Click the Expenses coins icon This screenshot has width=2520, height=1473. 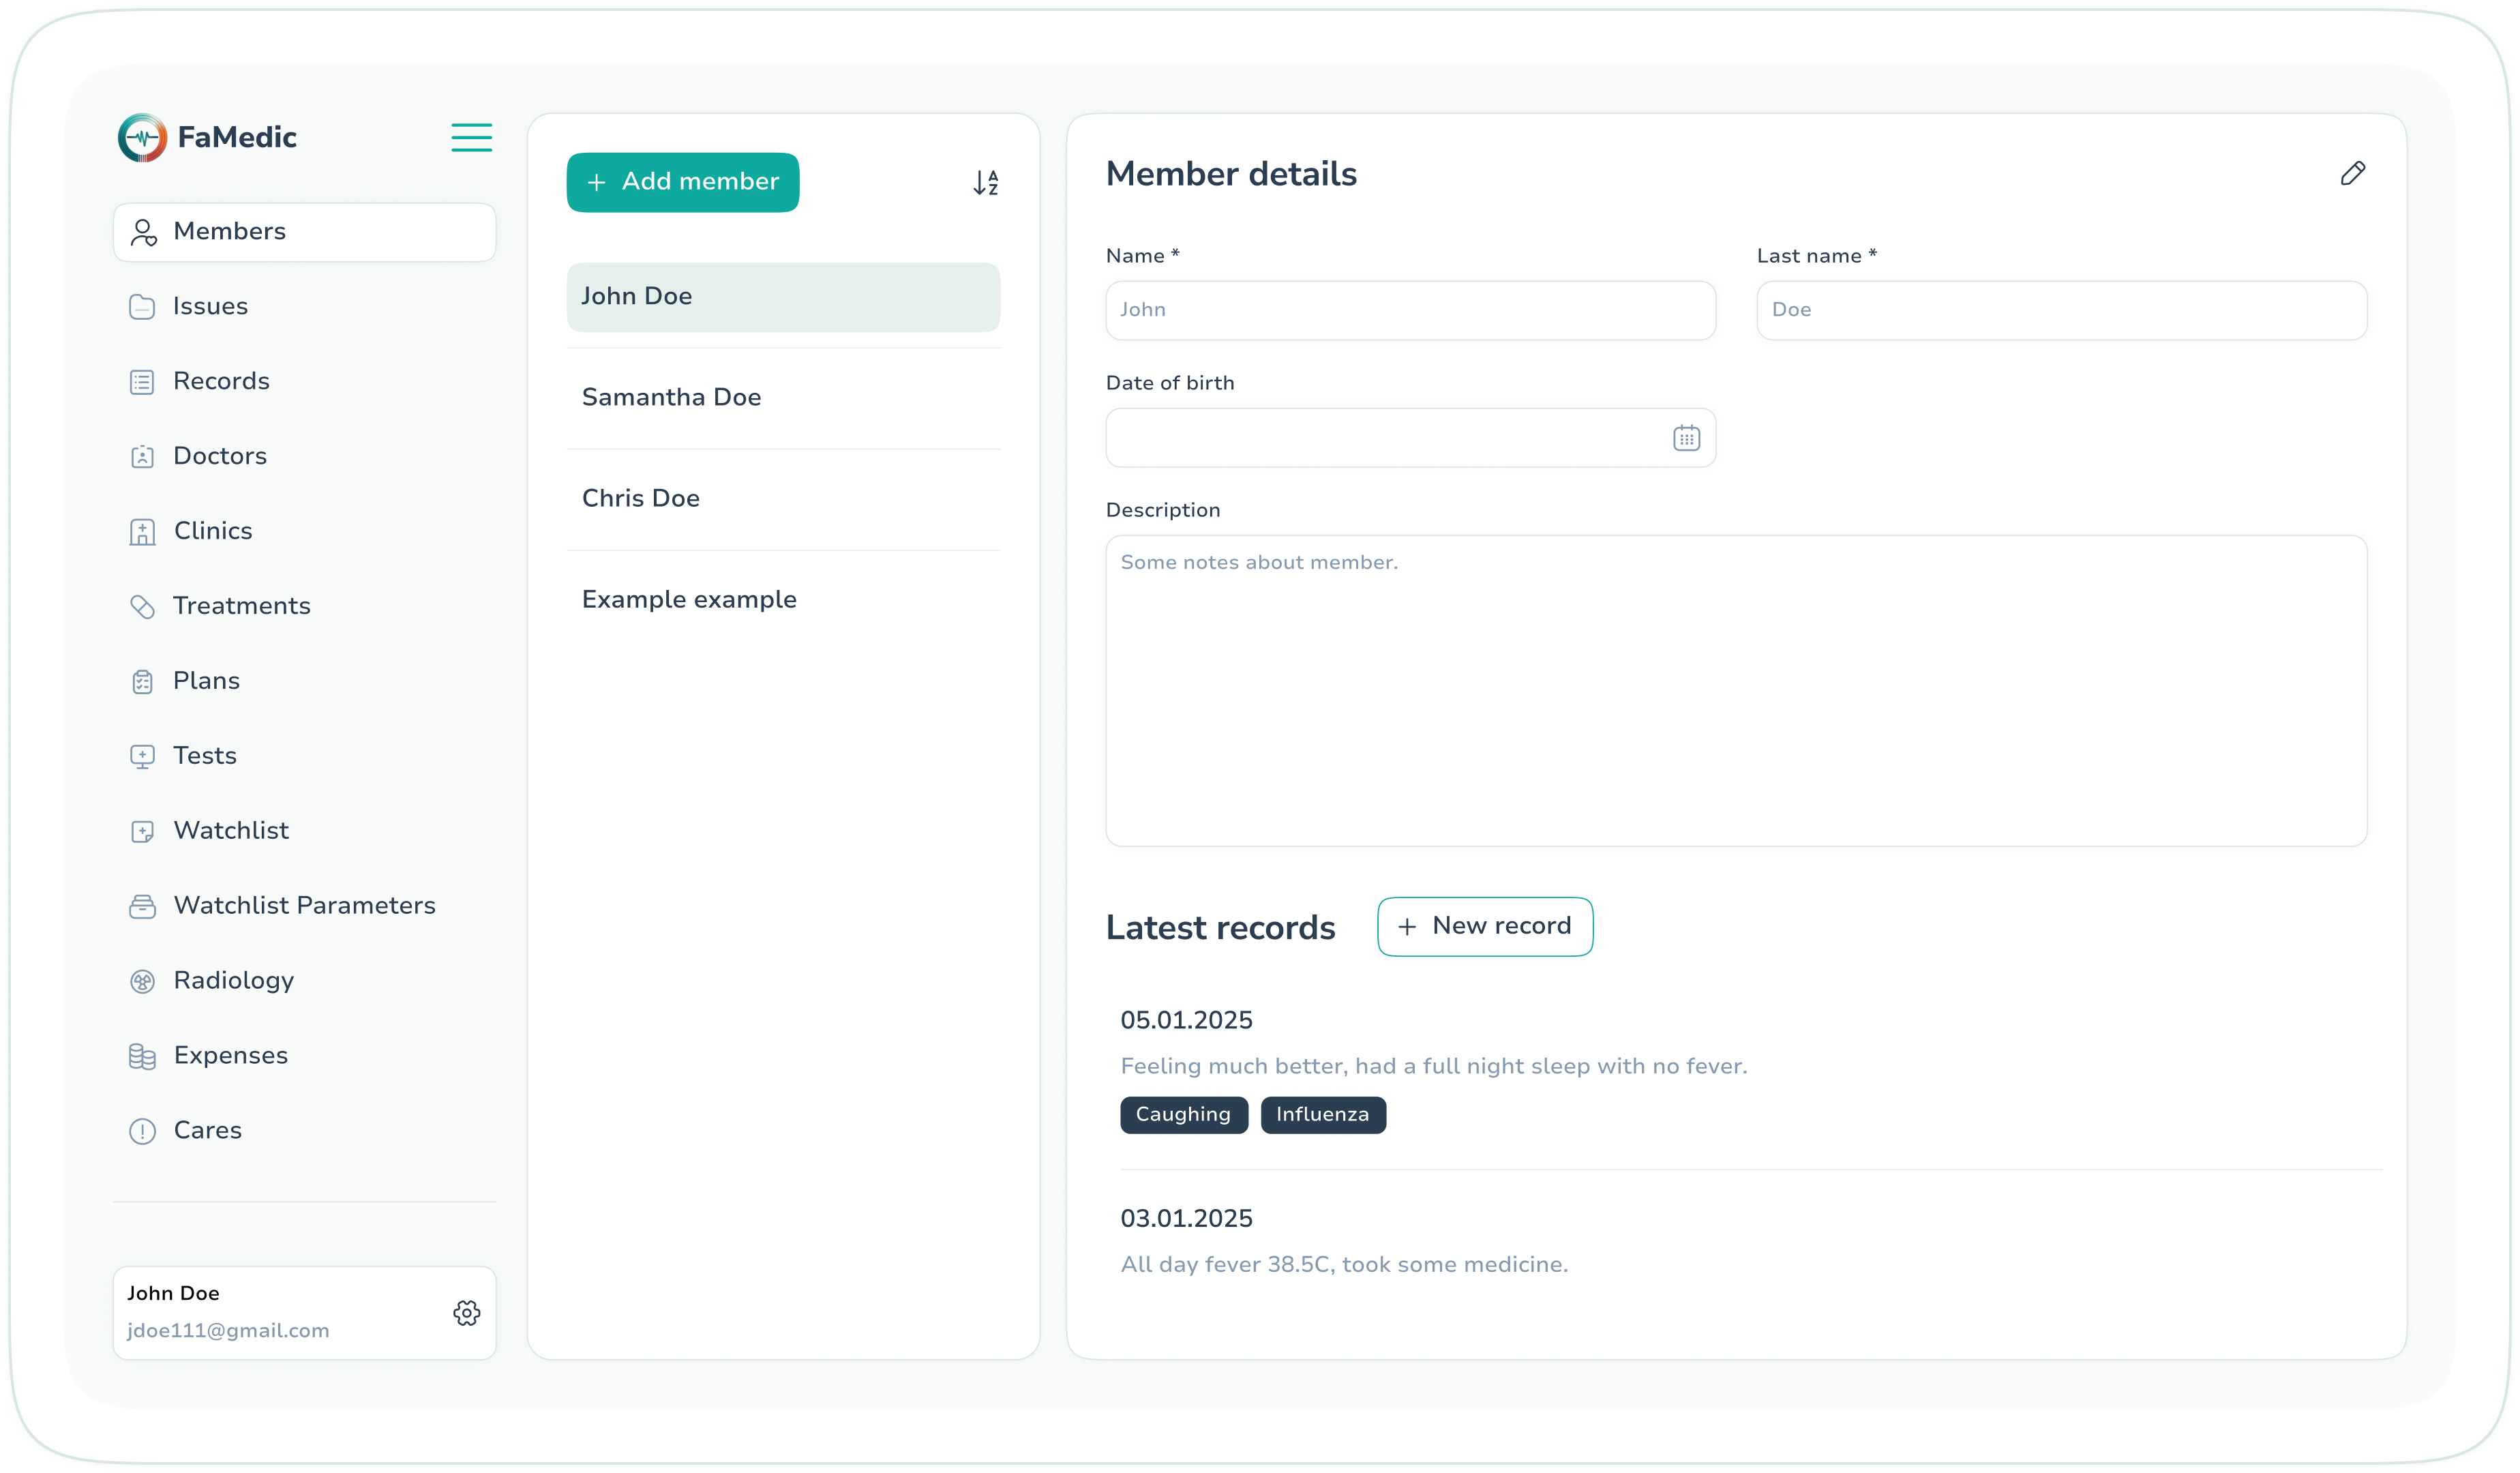(142, 1057)
